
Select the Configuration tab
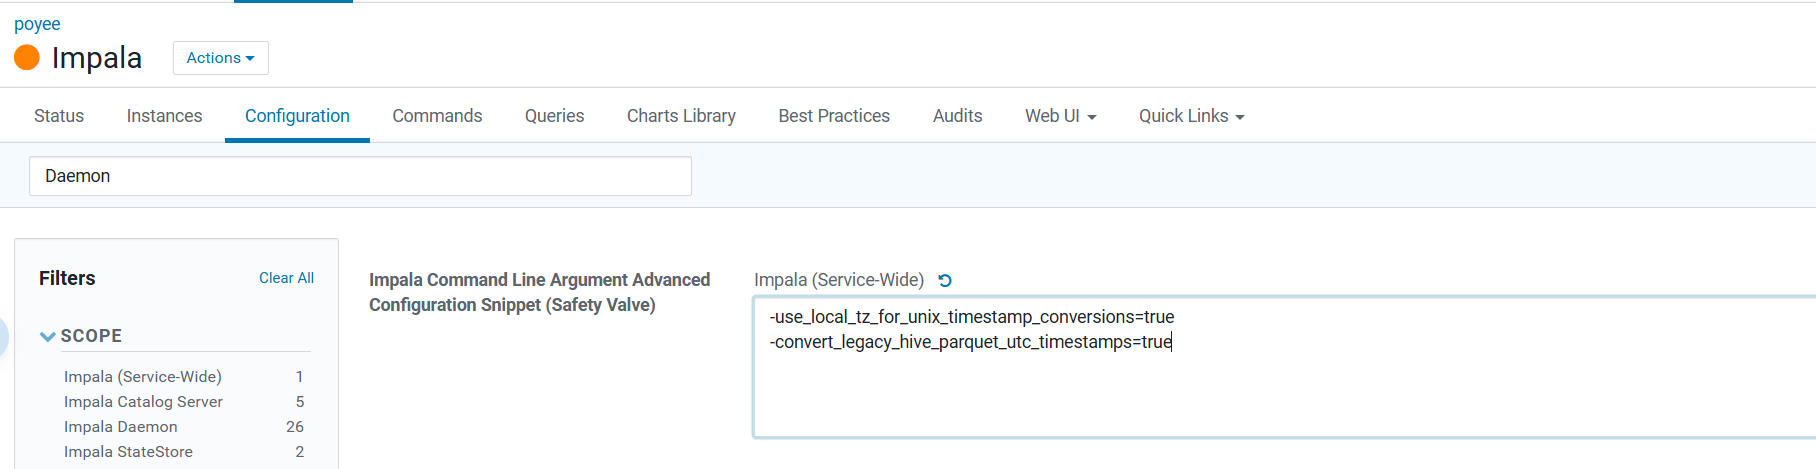pos(297,116)
